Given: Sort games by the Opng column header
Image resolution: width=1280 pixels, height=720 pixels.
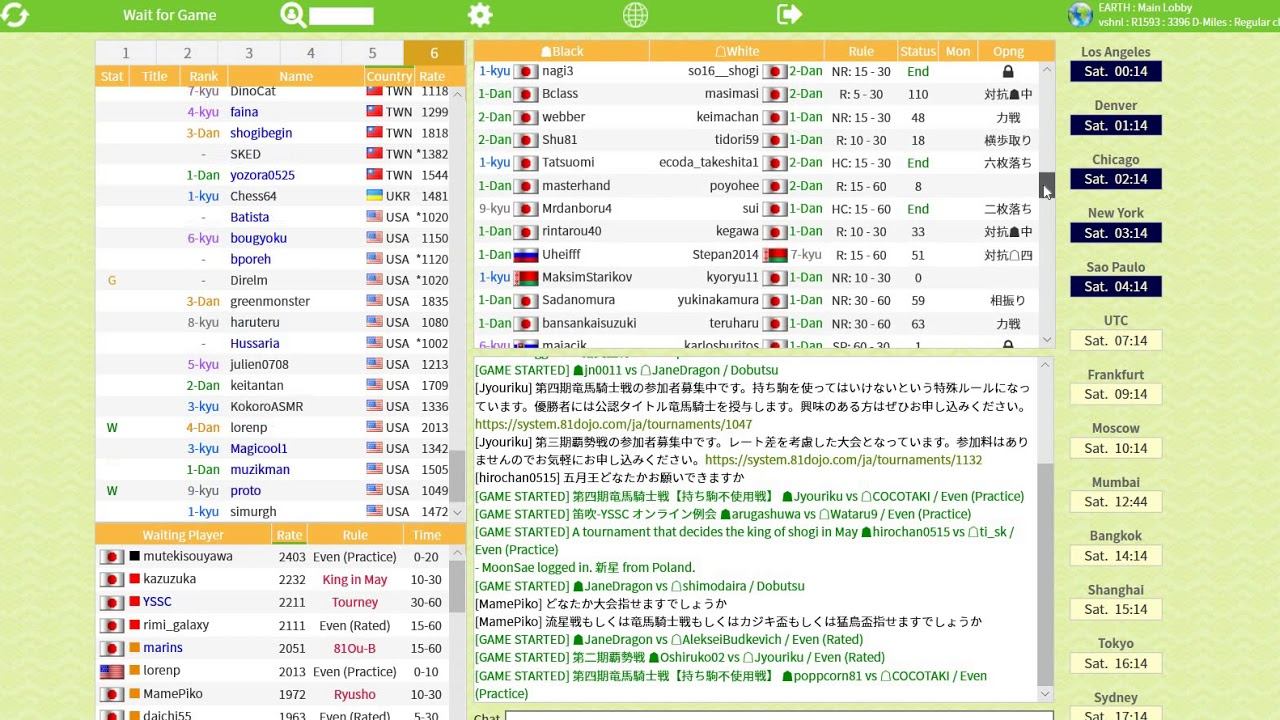Looking at the screenshot, I should pos(1008,51).
